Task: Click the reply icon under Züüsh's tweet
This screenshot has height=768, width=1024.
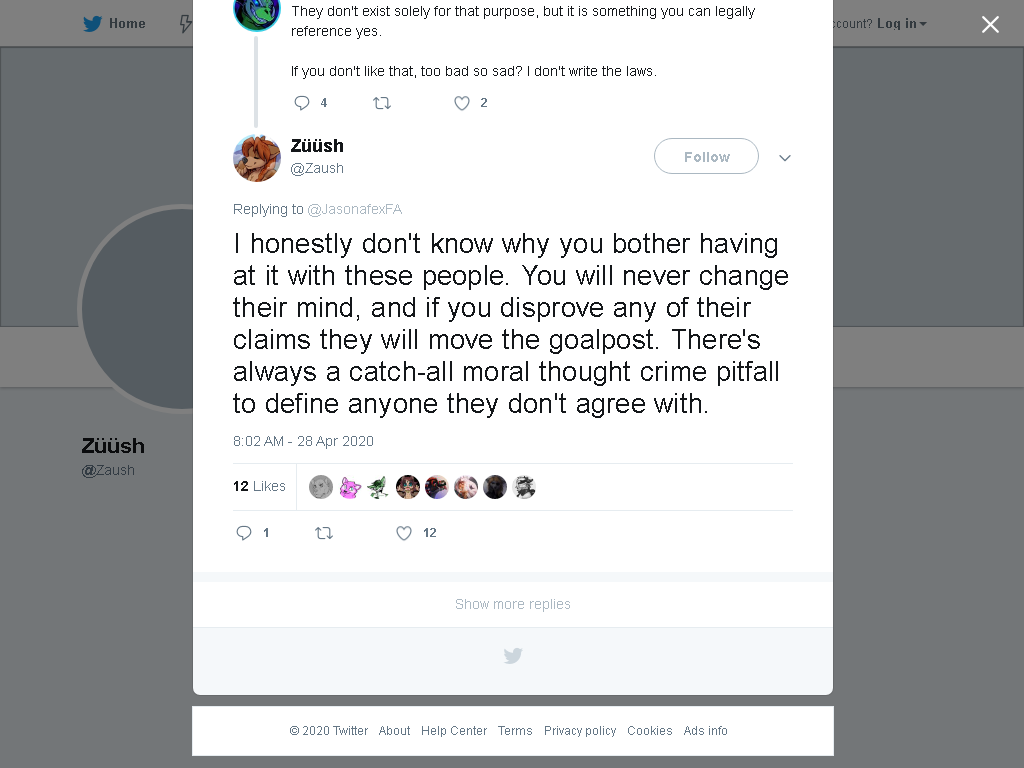Action: pos(244,533)
